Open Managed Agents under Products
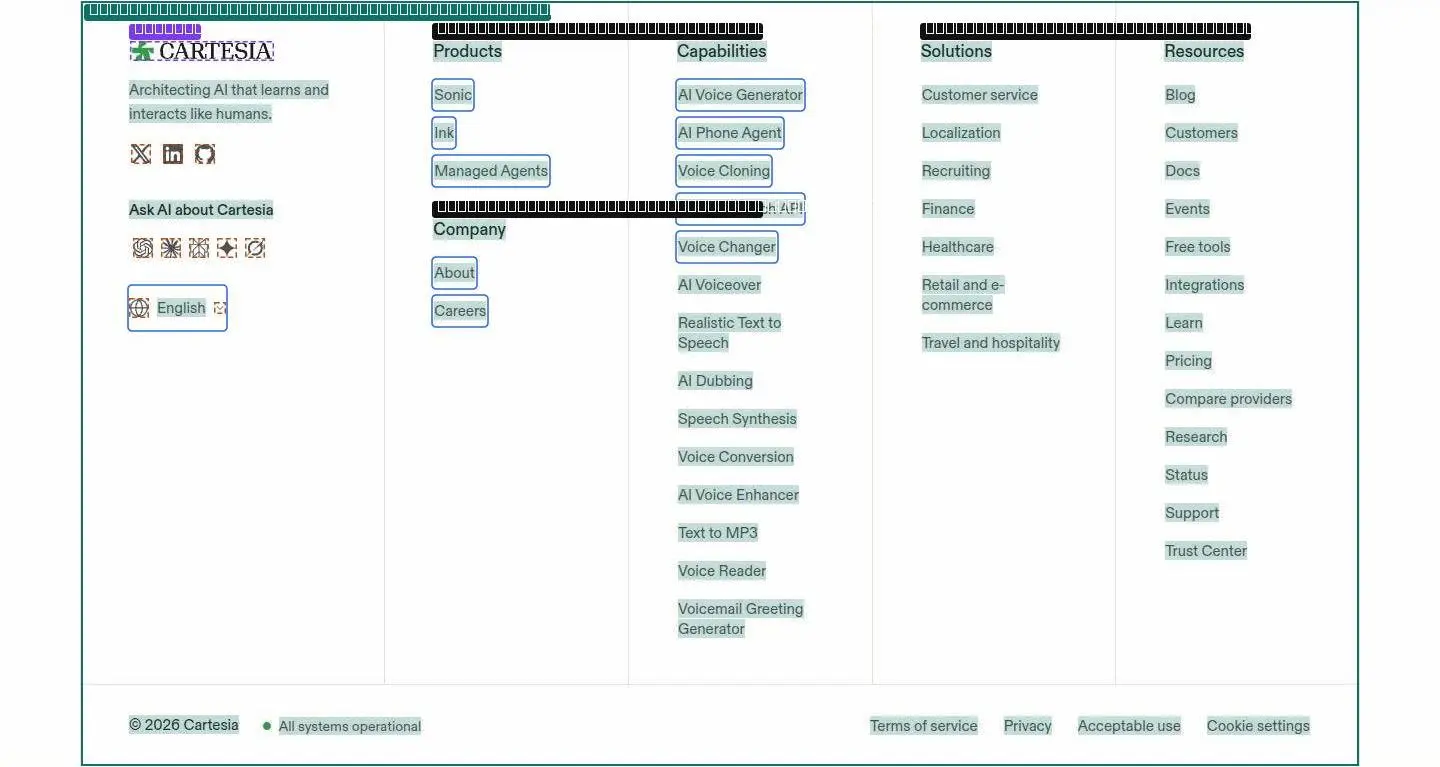Viewport: 1440px width, 767px height. tap(491, 171)
